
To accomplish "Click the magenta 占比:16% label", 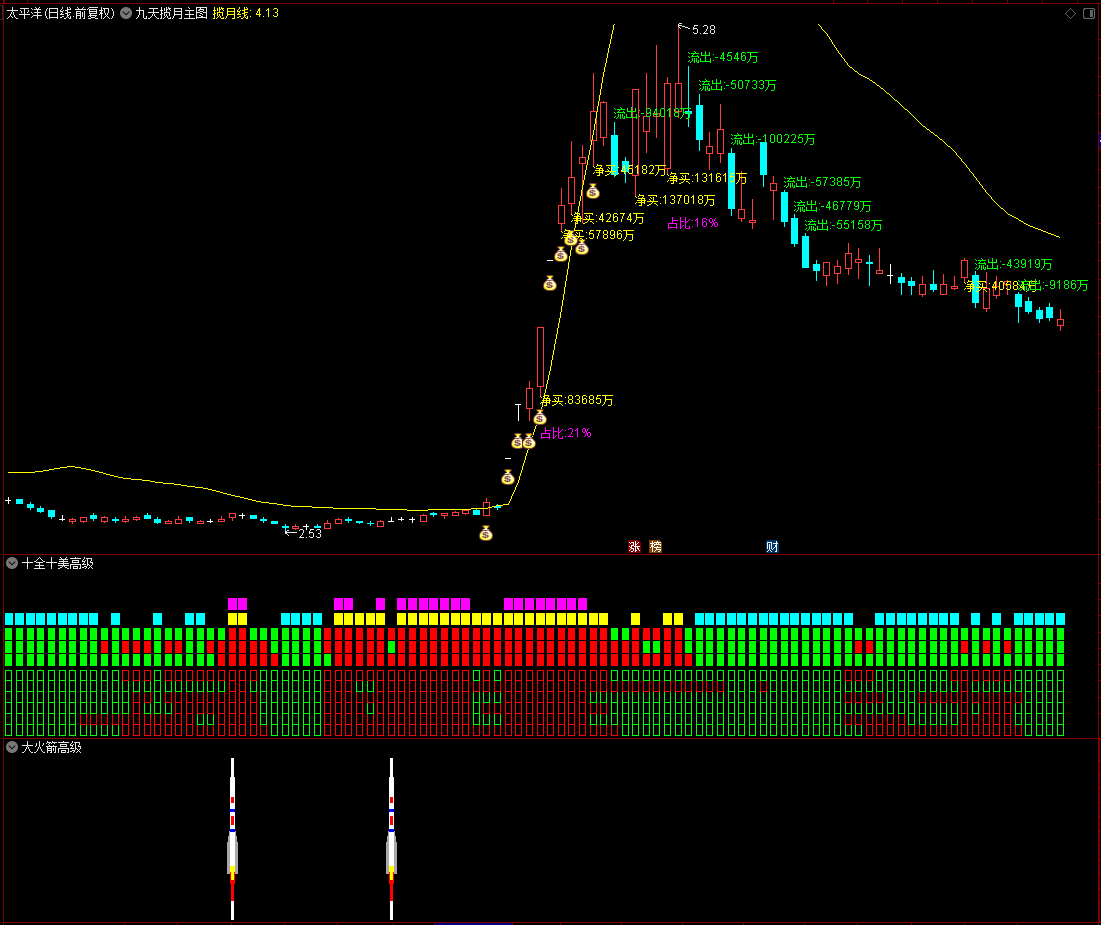I will point(692,223).
